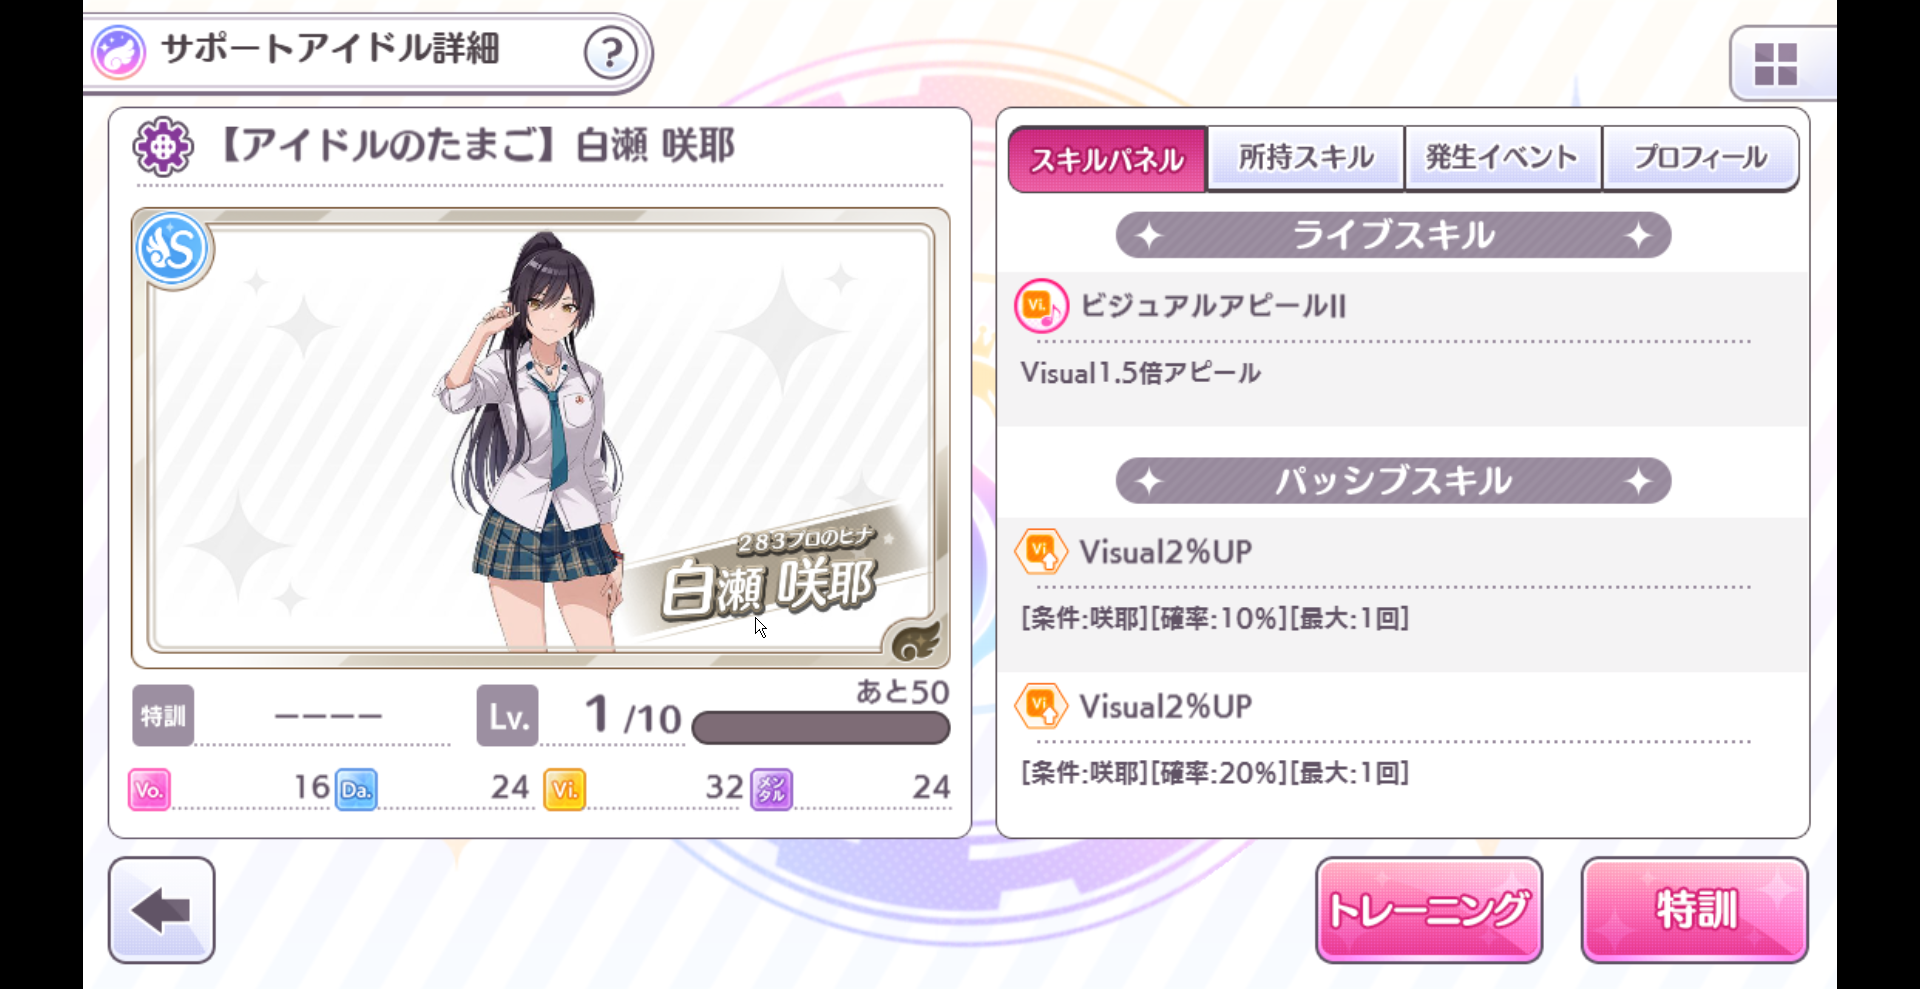
Task: Click the second Visual2%UP passive skill icon
Action: [x=1041, y=707]
